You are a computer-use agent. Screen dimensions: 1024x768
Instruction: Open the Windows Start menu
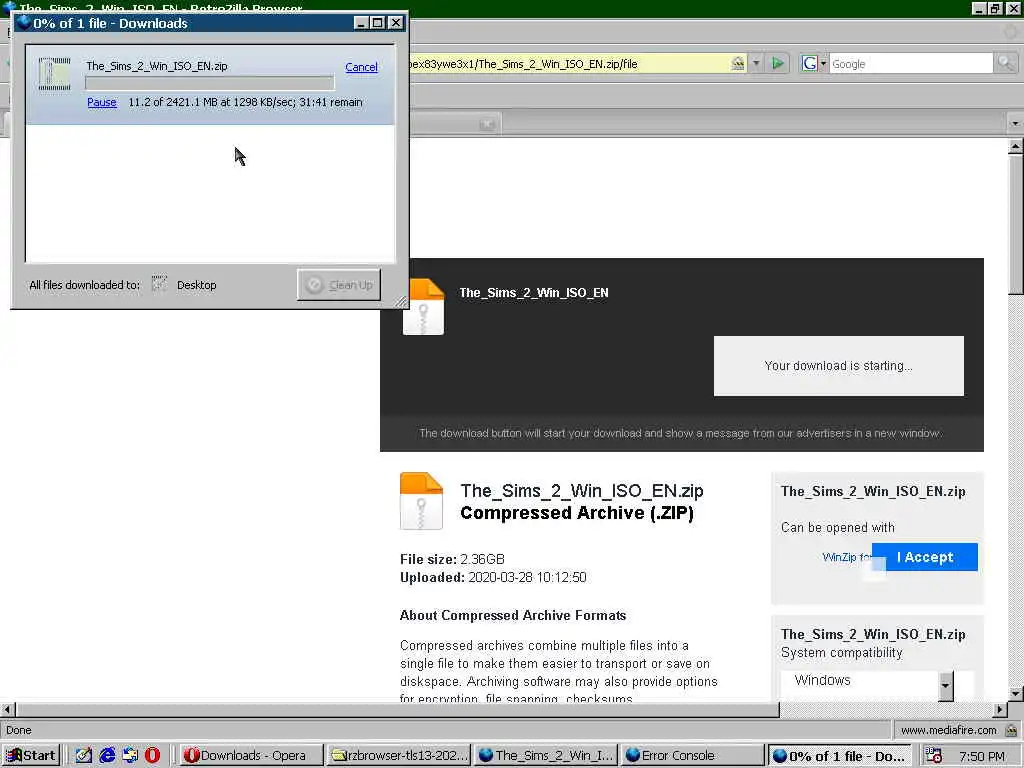coord(31,756)
